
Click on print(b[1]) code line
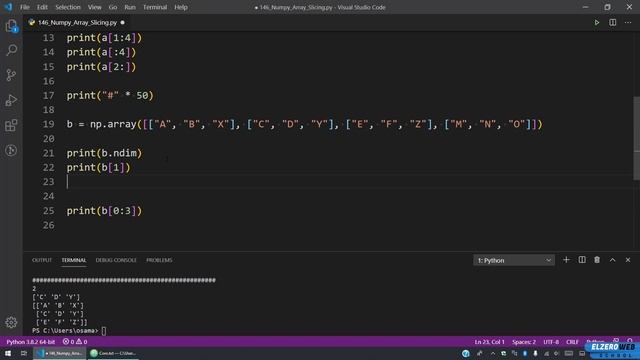click(x=98, y=167)
